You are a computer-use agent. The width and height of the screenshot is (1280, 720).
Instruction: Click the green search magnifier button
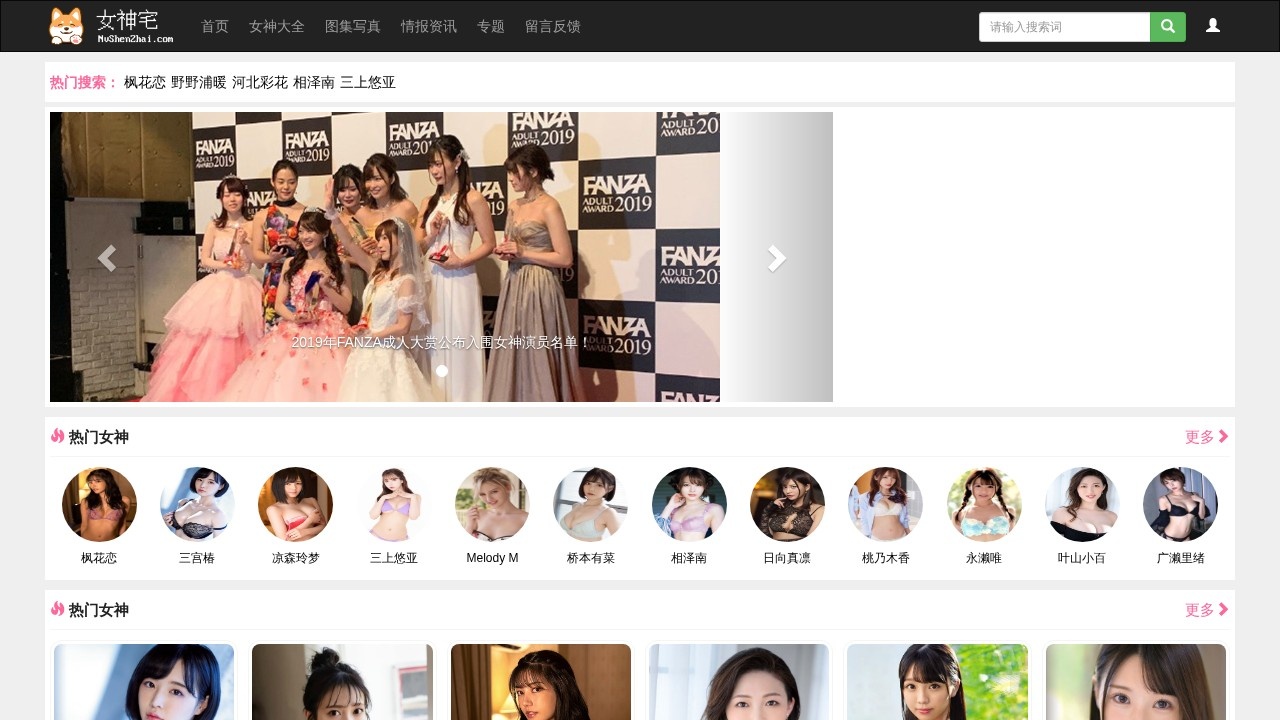point(1167,27)
